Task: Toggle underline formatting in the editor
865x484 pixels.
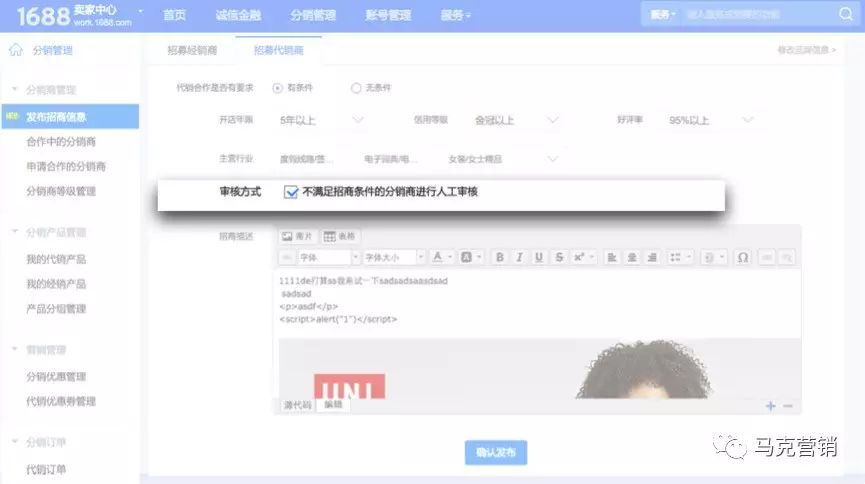Action: [539, 257]
